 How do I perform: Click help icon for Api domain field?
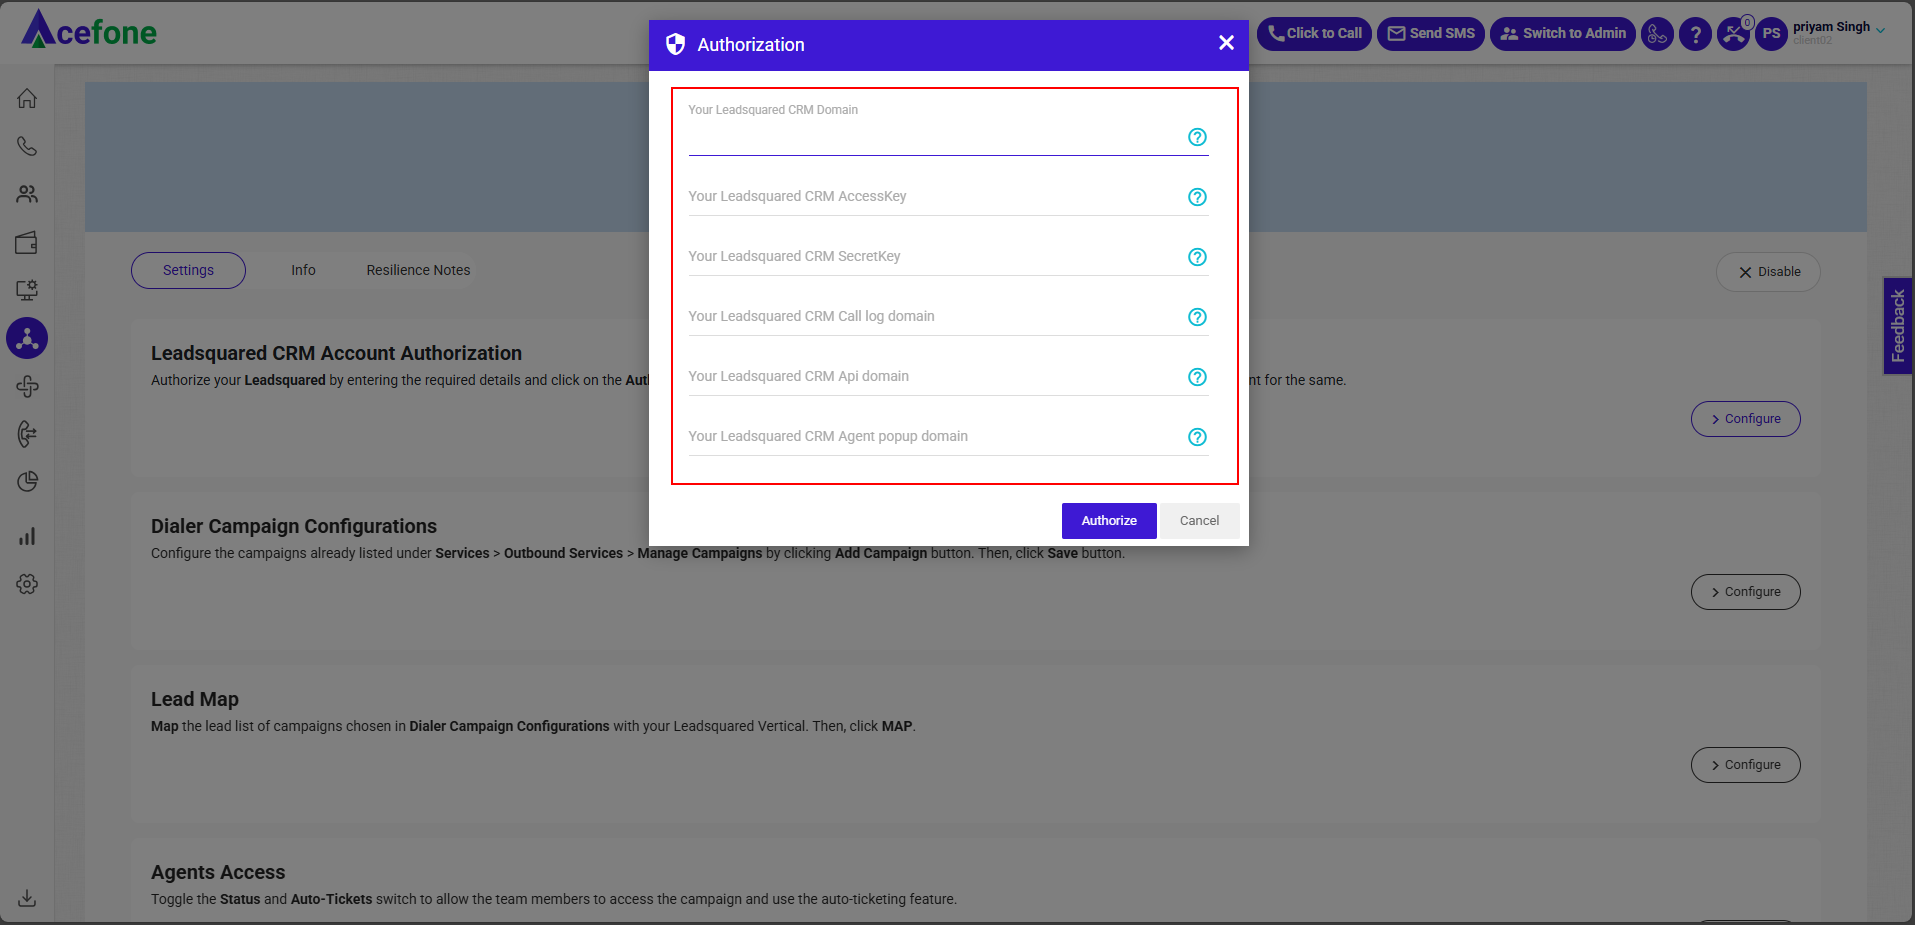click(1197, 377)
